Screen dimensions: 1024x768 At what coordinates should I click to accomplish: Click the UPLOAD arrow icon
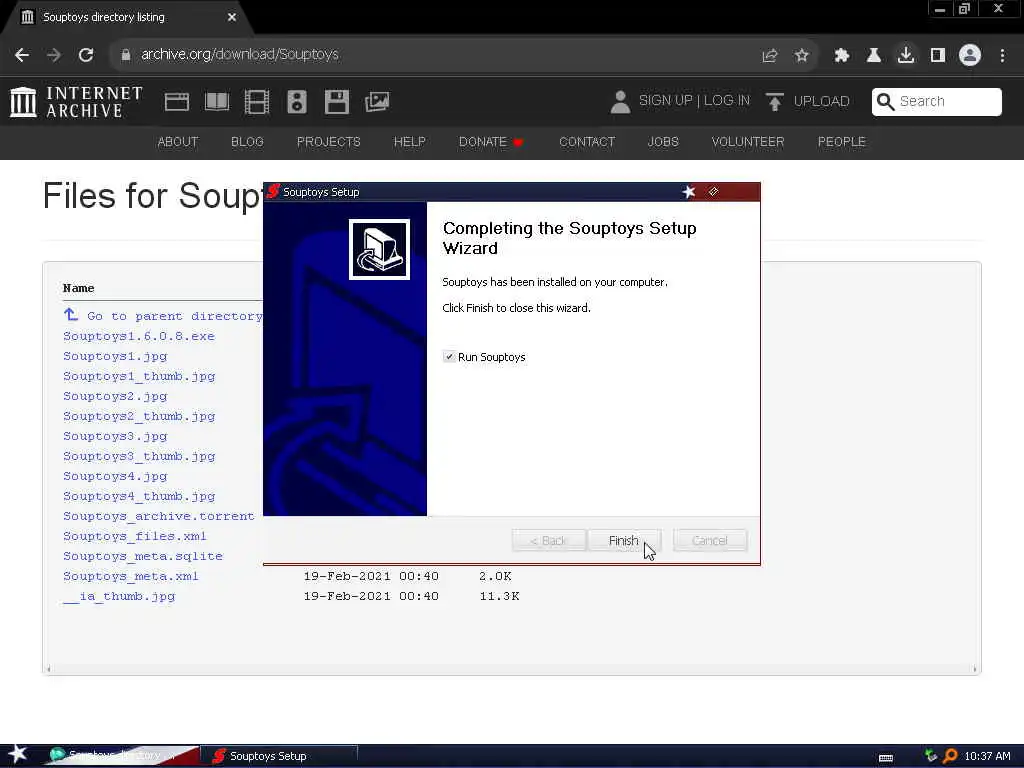775,101
